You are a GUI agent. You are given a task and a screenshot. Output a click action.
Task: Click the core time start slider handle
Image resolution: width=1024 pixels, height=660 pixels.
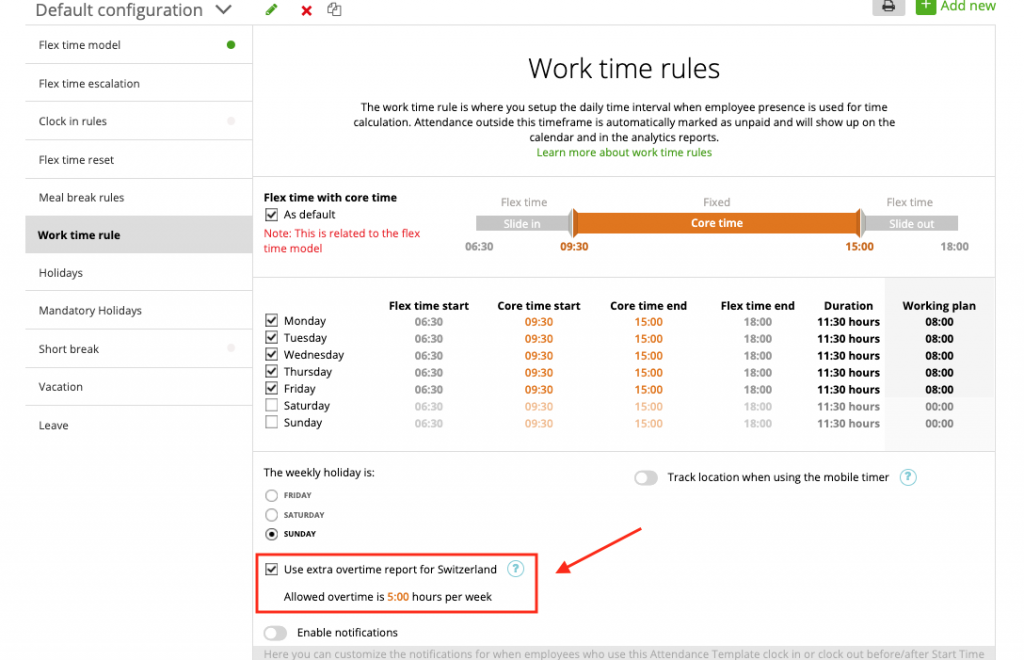tap(573, 223)
